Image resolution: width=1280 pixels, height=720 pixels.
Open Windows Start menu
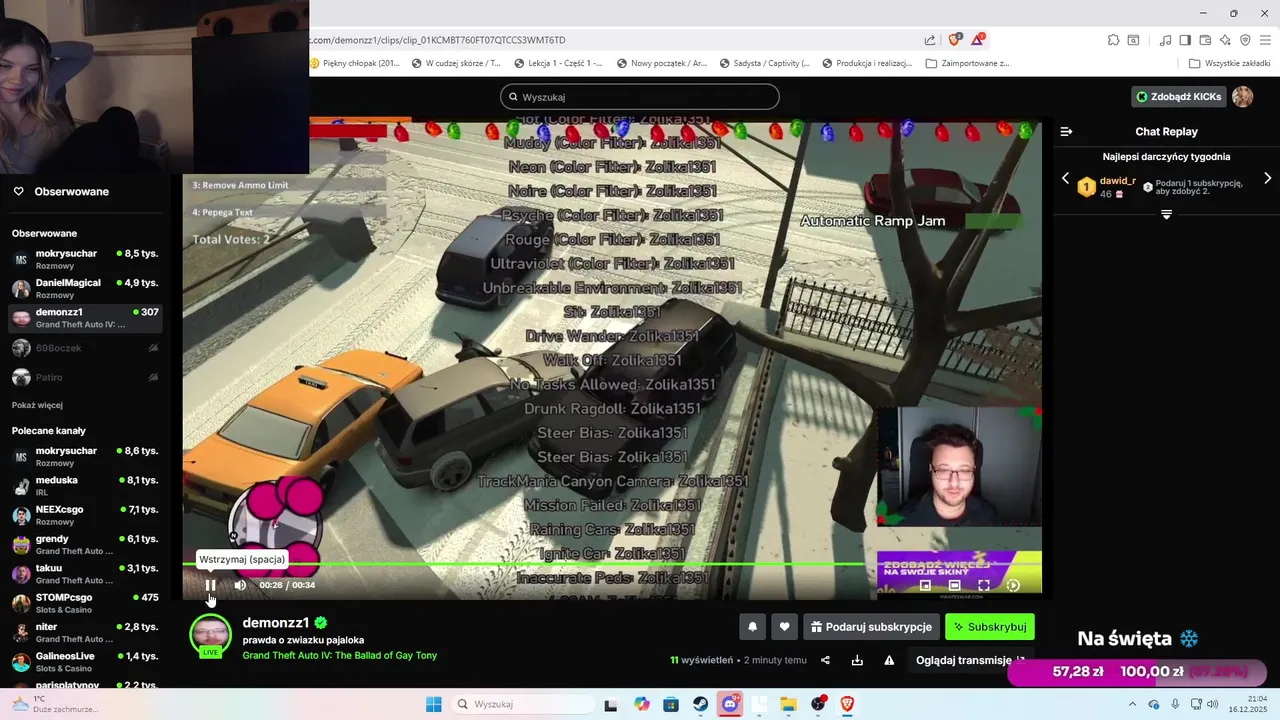(x=433, y=704)
